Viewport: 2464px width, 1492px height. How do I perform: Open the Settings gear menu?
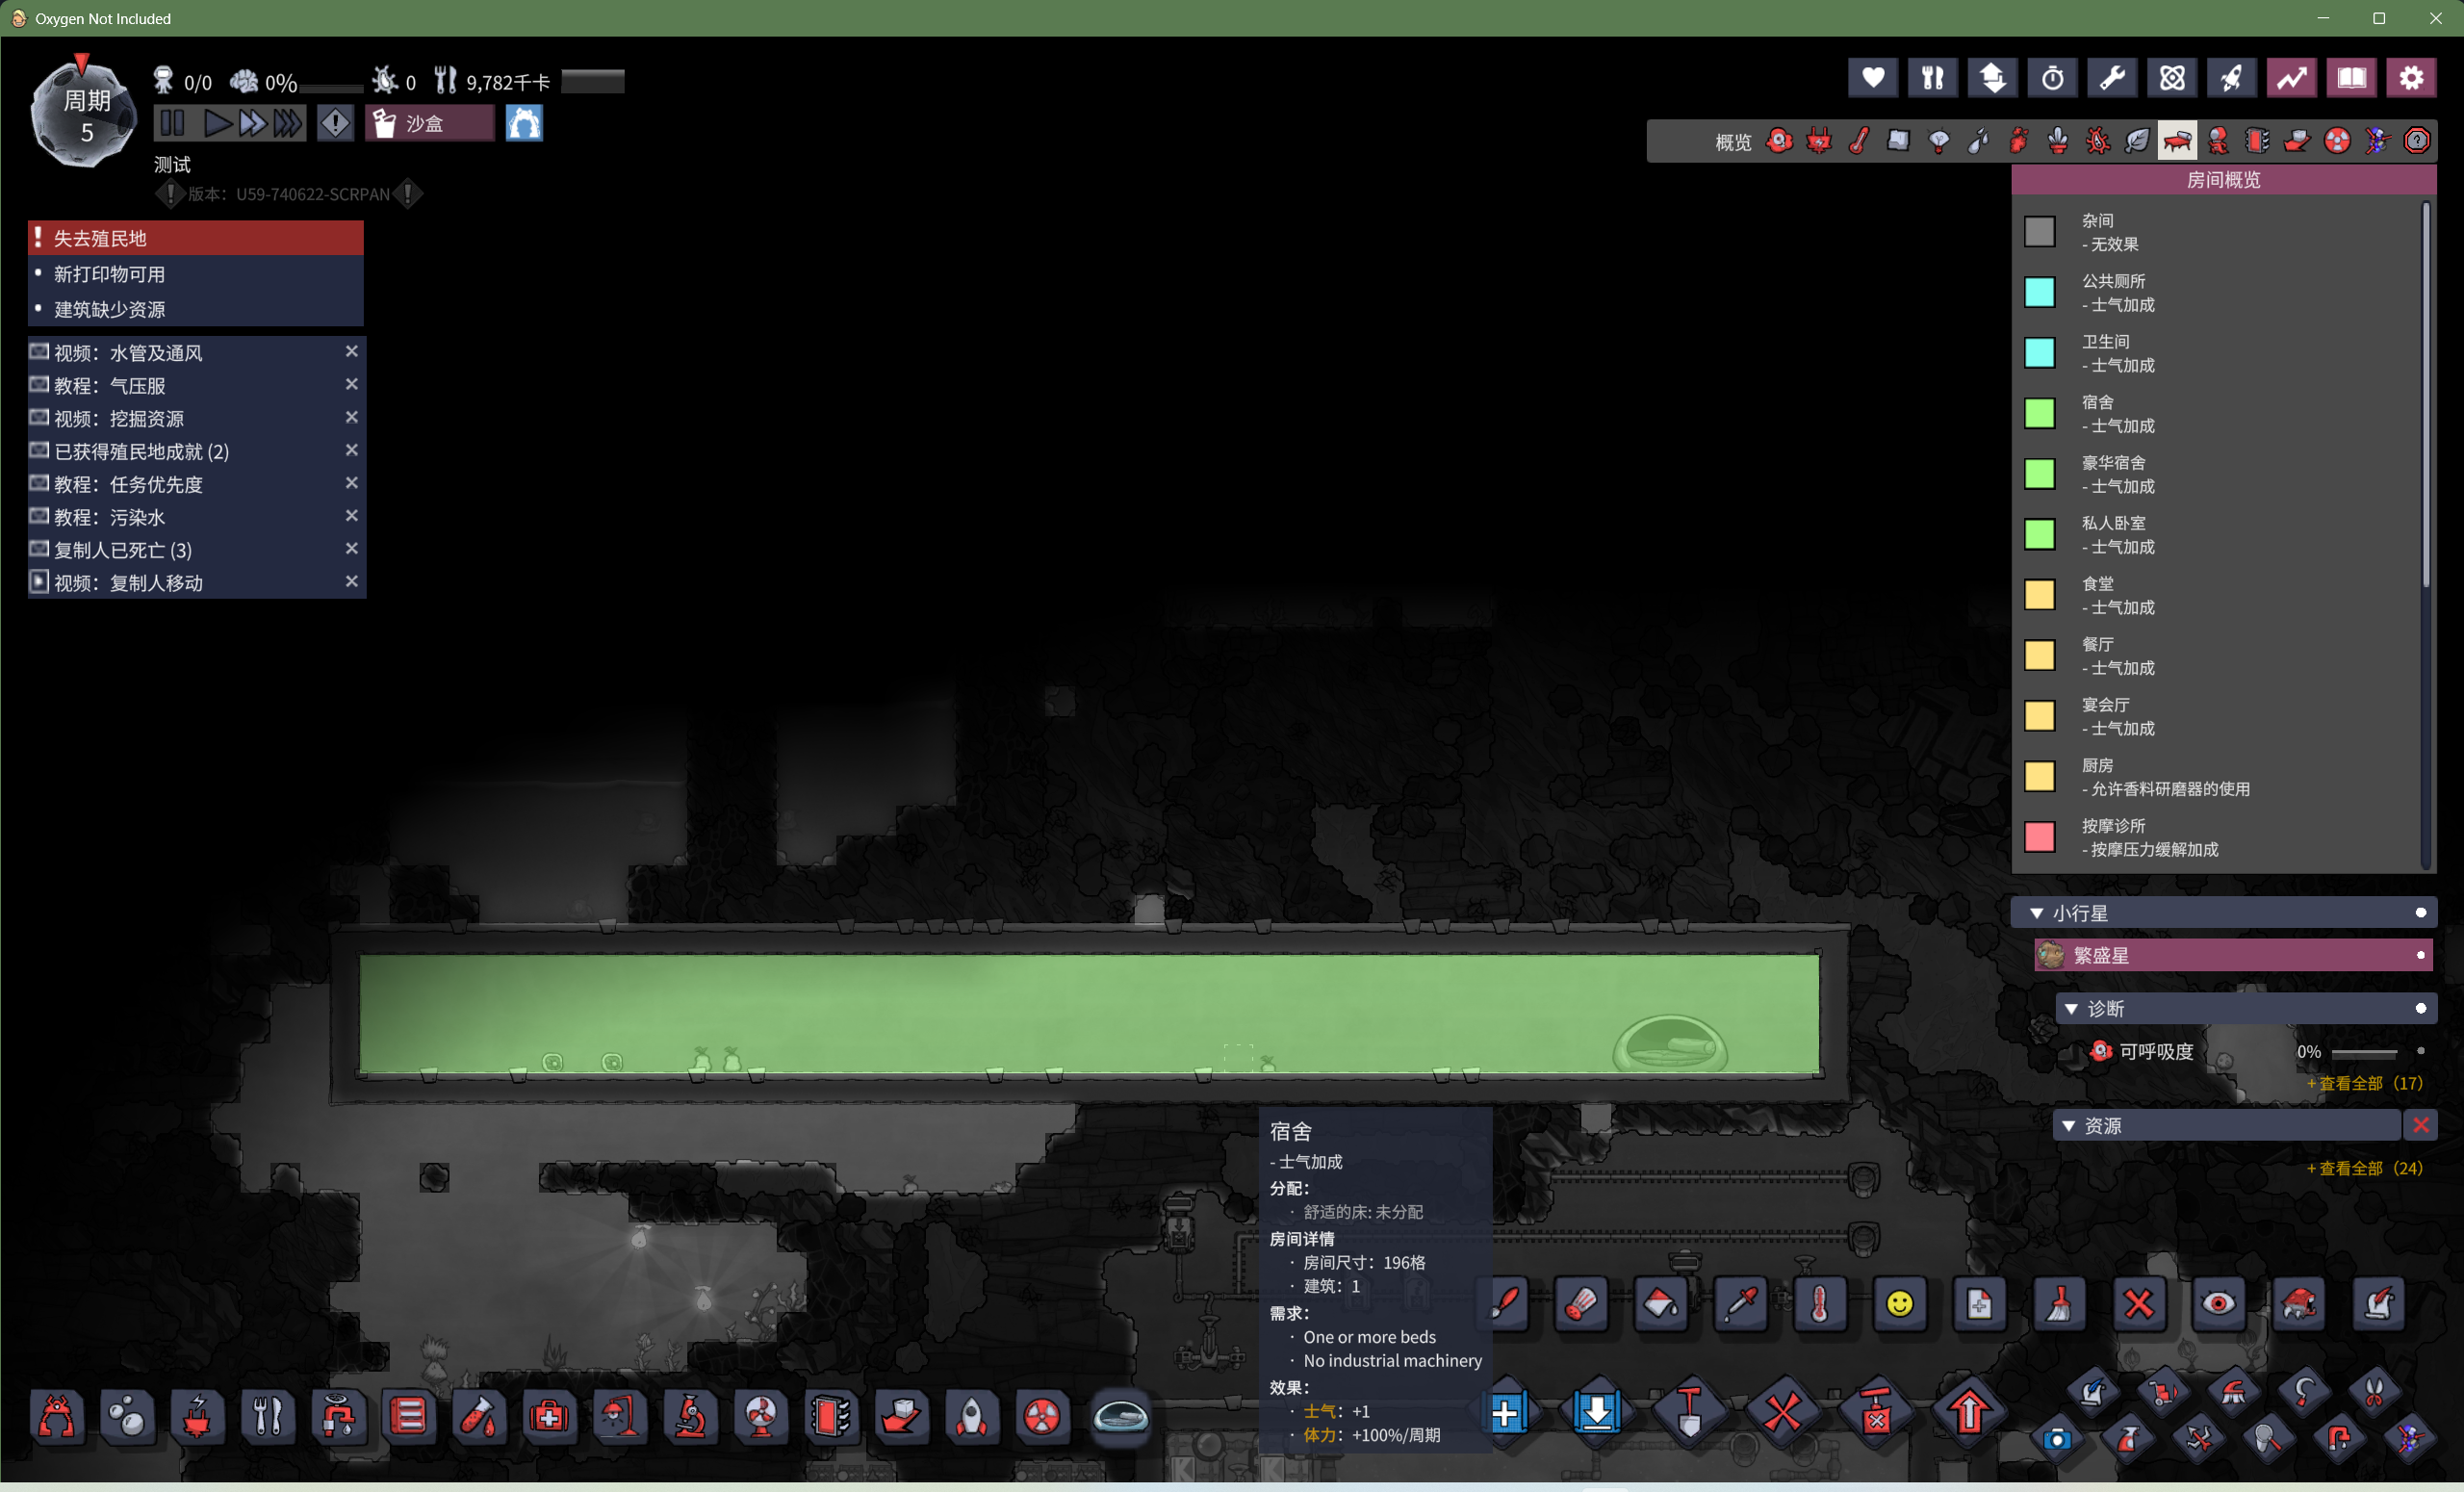point(2412,78)
